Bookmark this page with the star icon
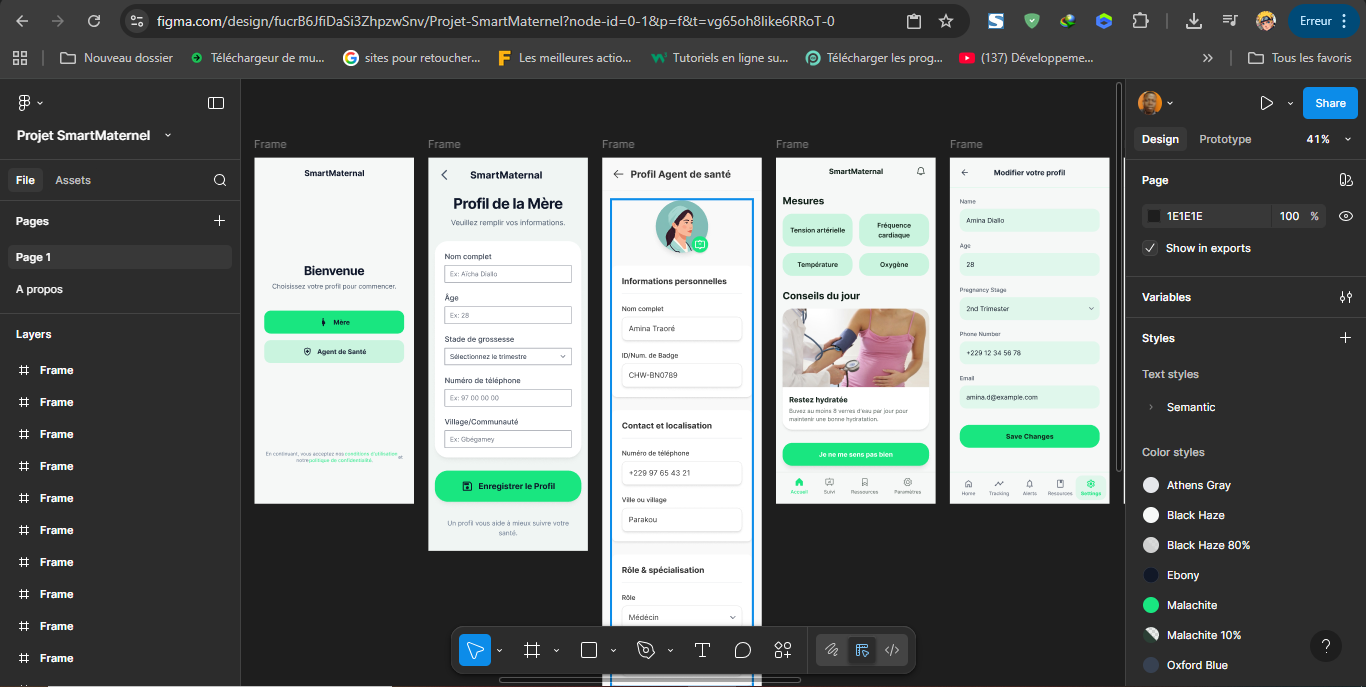The height and width of the screenshot is (687, 1366). tap(946, 21)
